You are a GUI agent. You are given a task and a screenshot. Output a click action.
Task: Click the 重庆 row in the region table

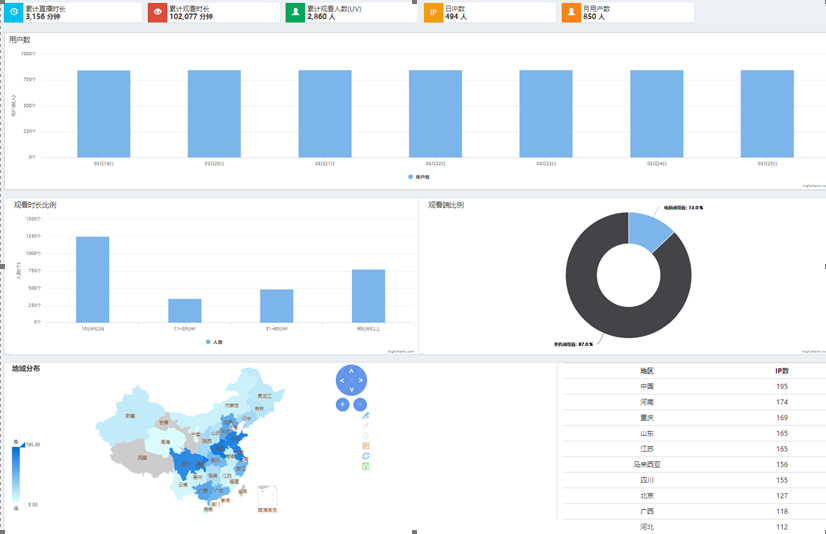(694, 418)
